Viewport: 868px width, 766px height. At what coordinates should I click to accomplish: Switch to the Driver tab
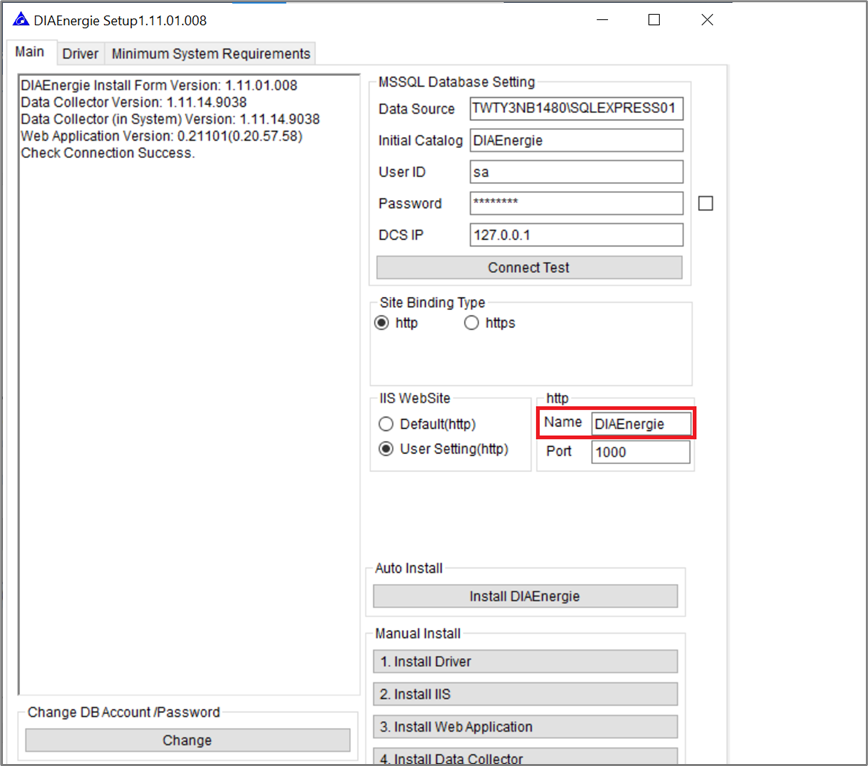[x=80, y=53]
